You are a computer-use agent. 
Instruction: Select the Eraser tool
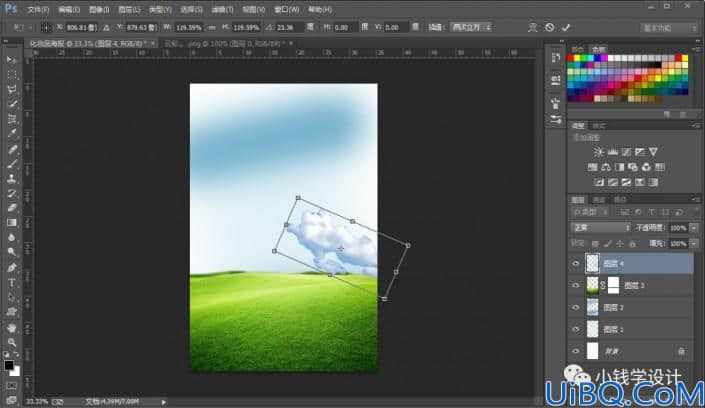tap(11, 208)
